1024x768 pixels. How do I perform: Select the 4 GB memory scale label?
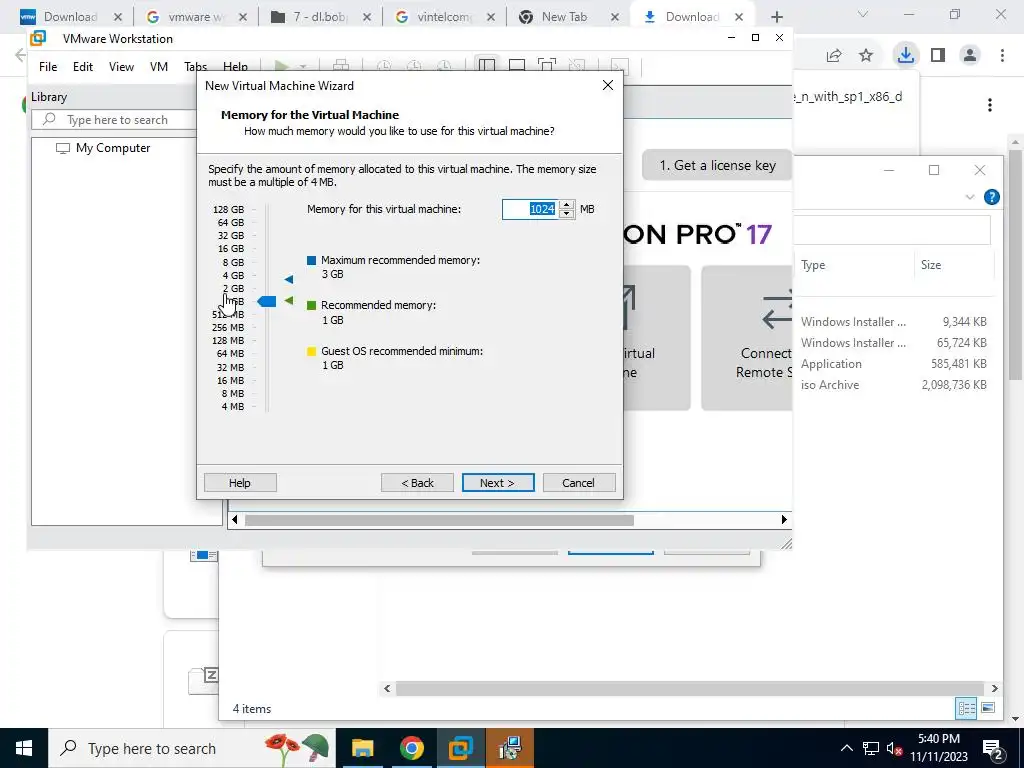pos(233,276)
